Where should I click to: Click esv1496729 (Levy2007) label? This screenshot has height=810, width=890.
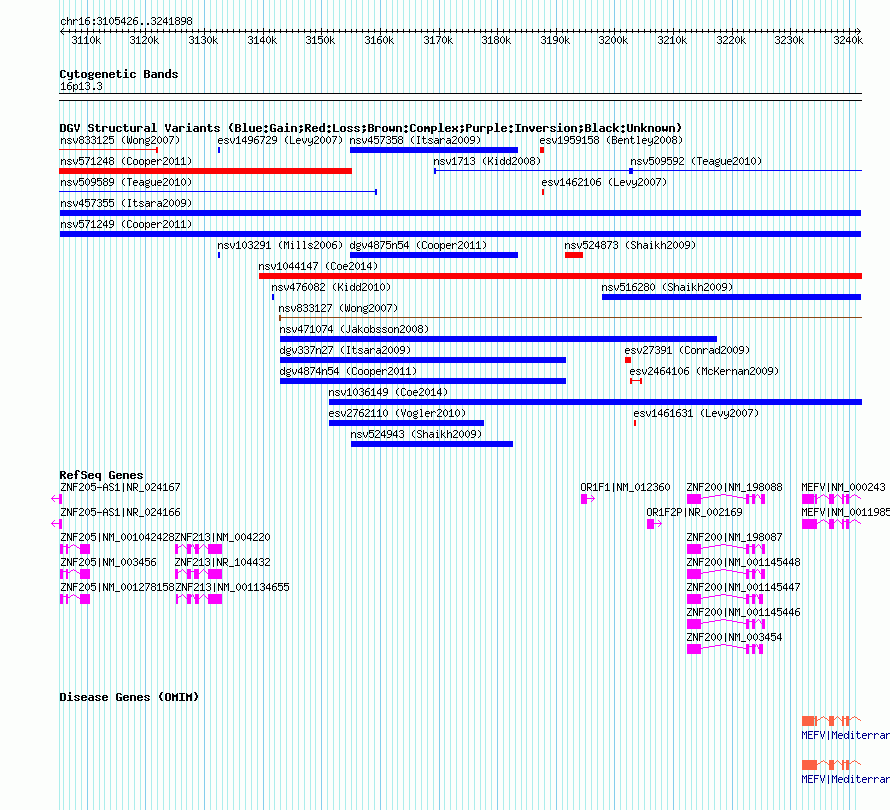tap(280, 140)
